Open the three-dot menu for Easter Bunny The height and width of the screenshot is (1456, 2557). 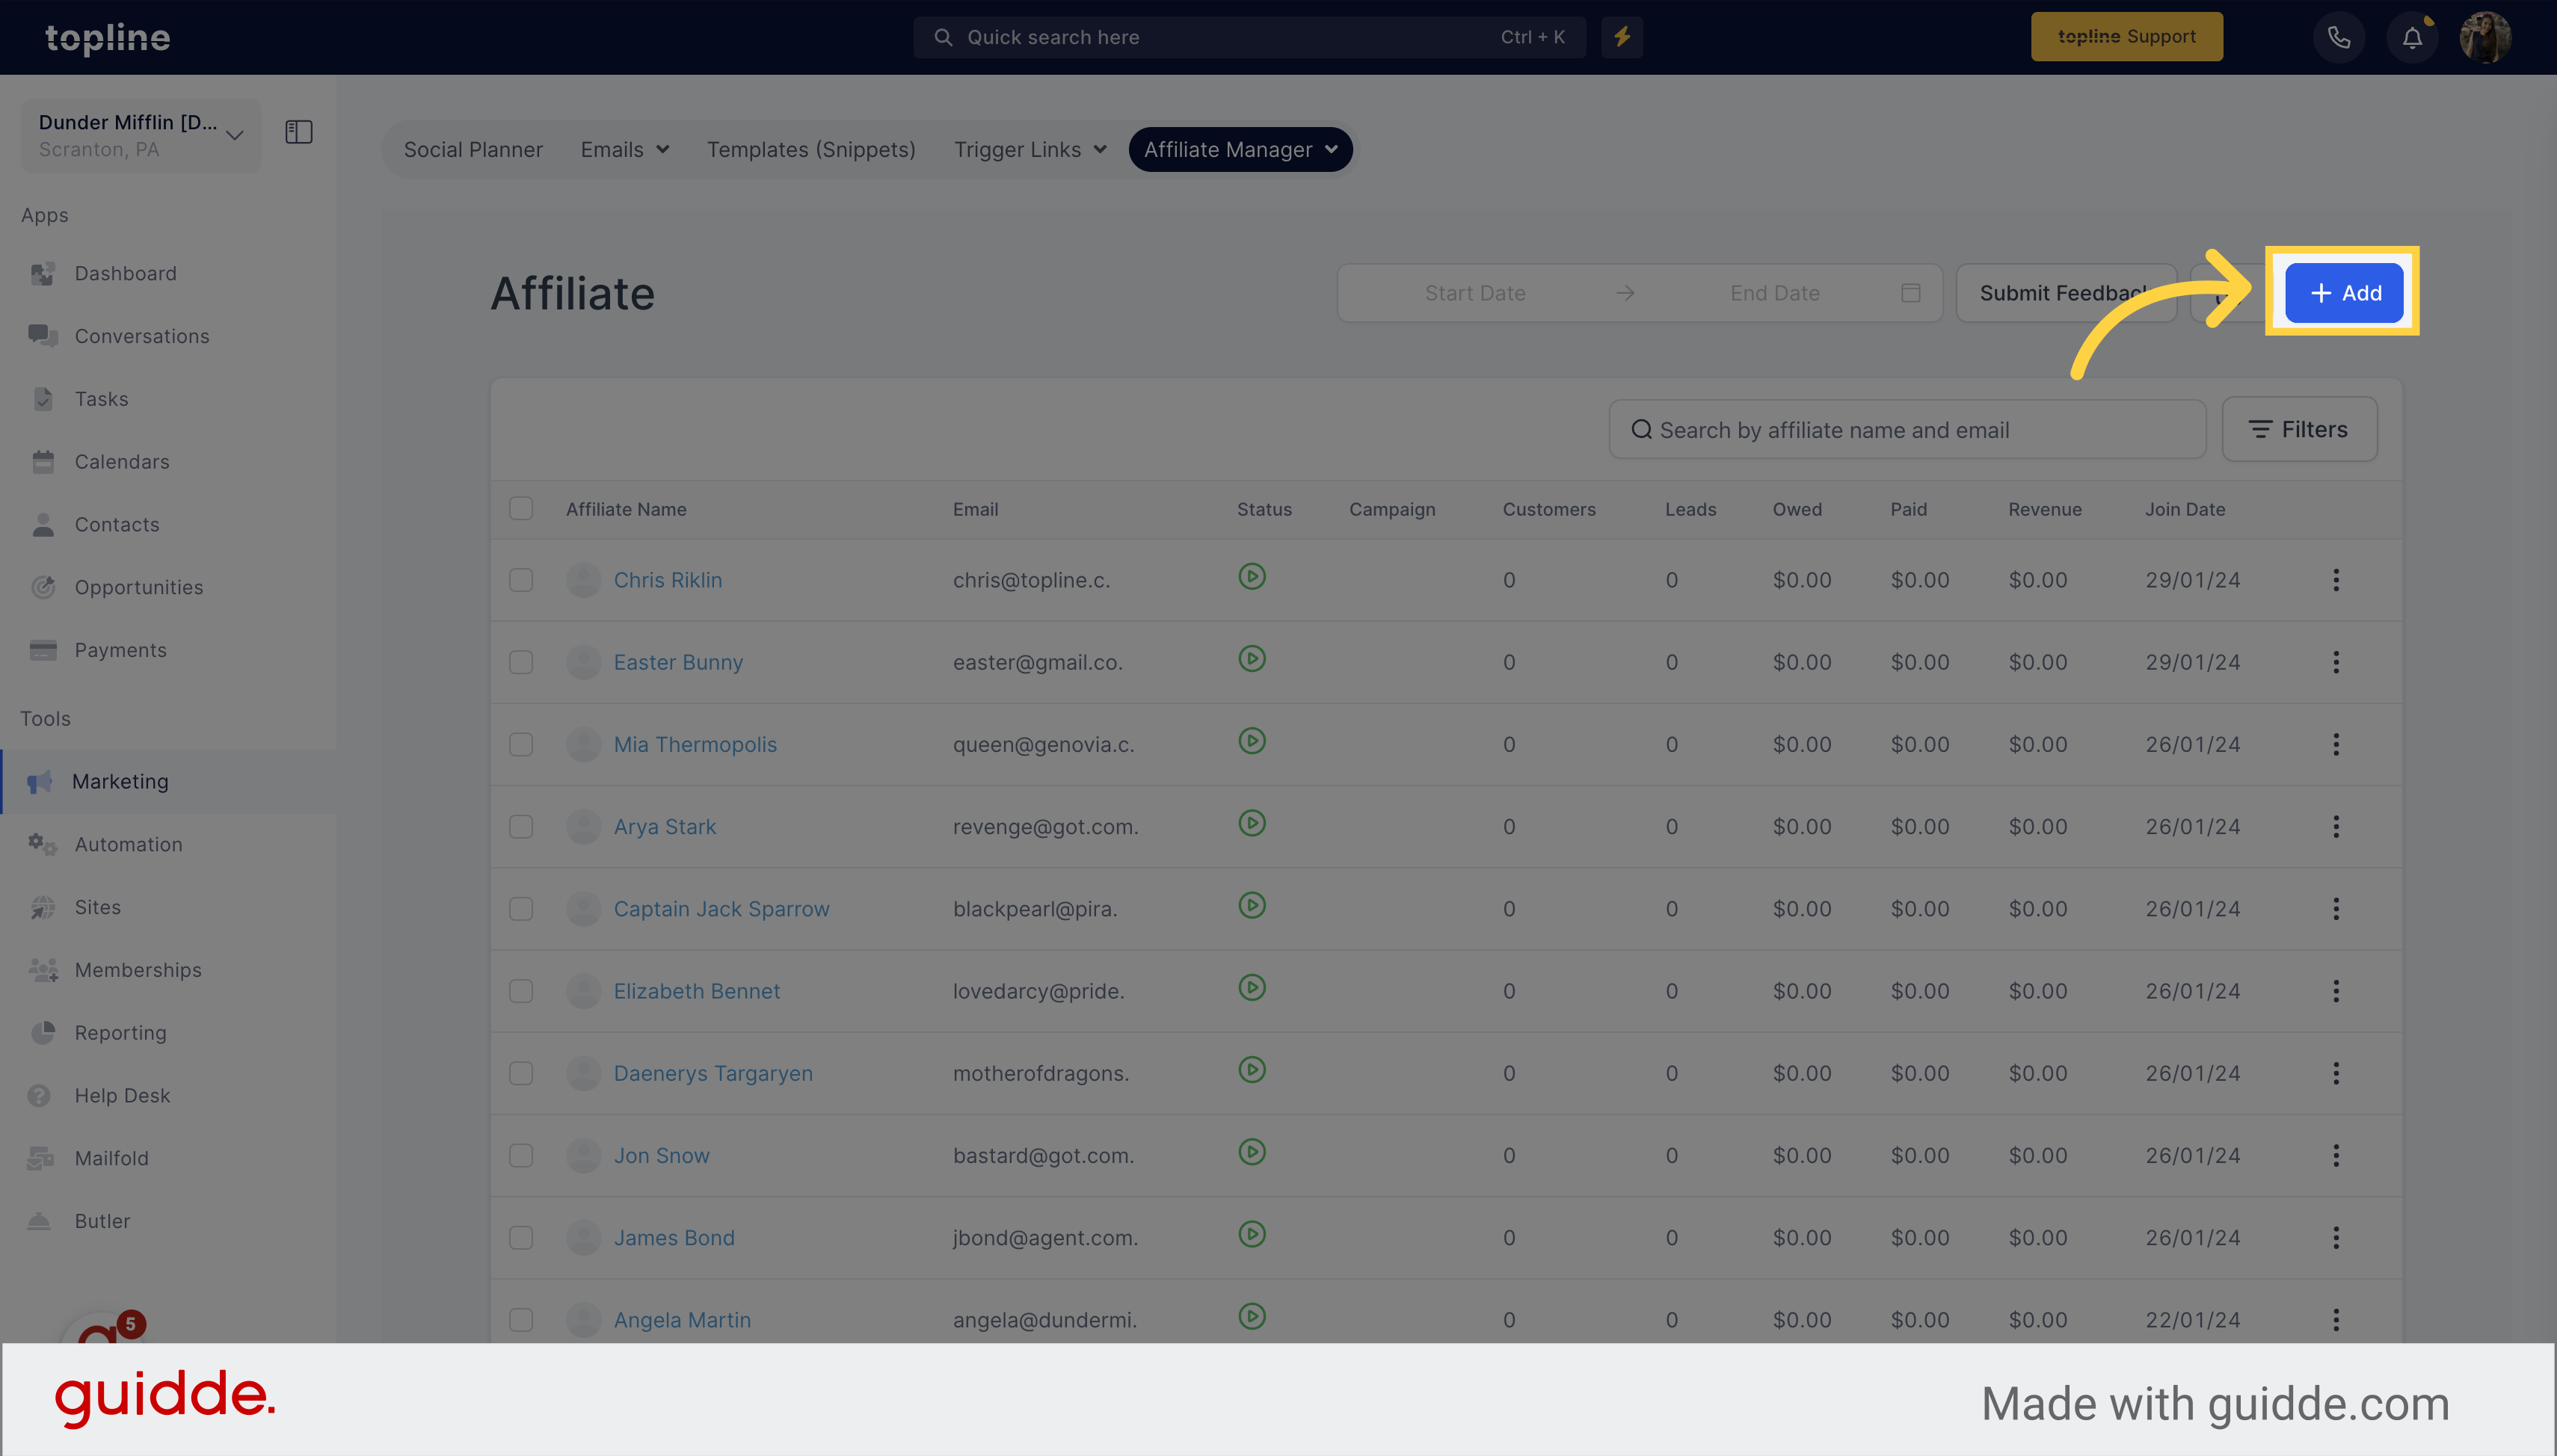[2336, 662]
